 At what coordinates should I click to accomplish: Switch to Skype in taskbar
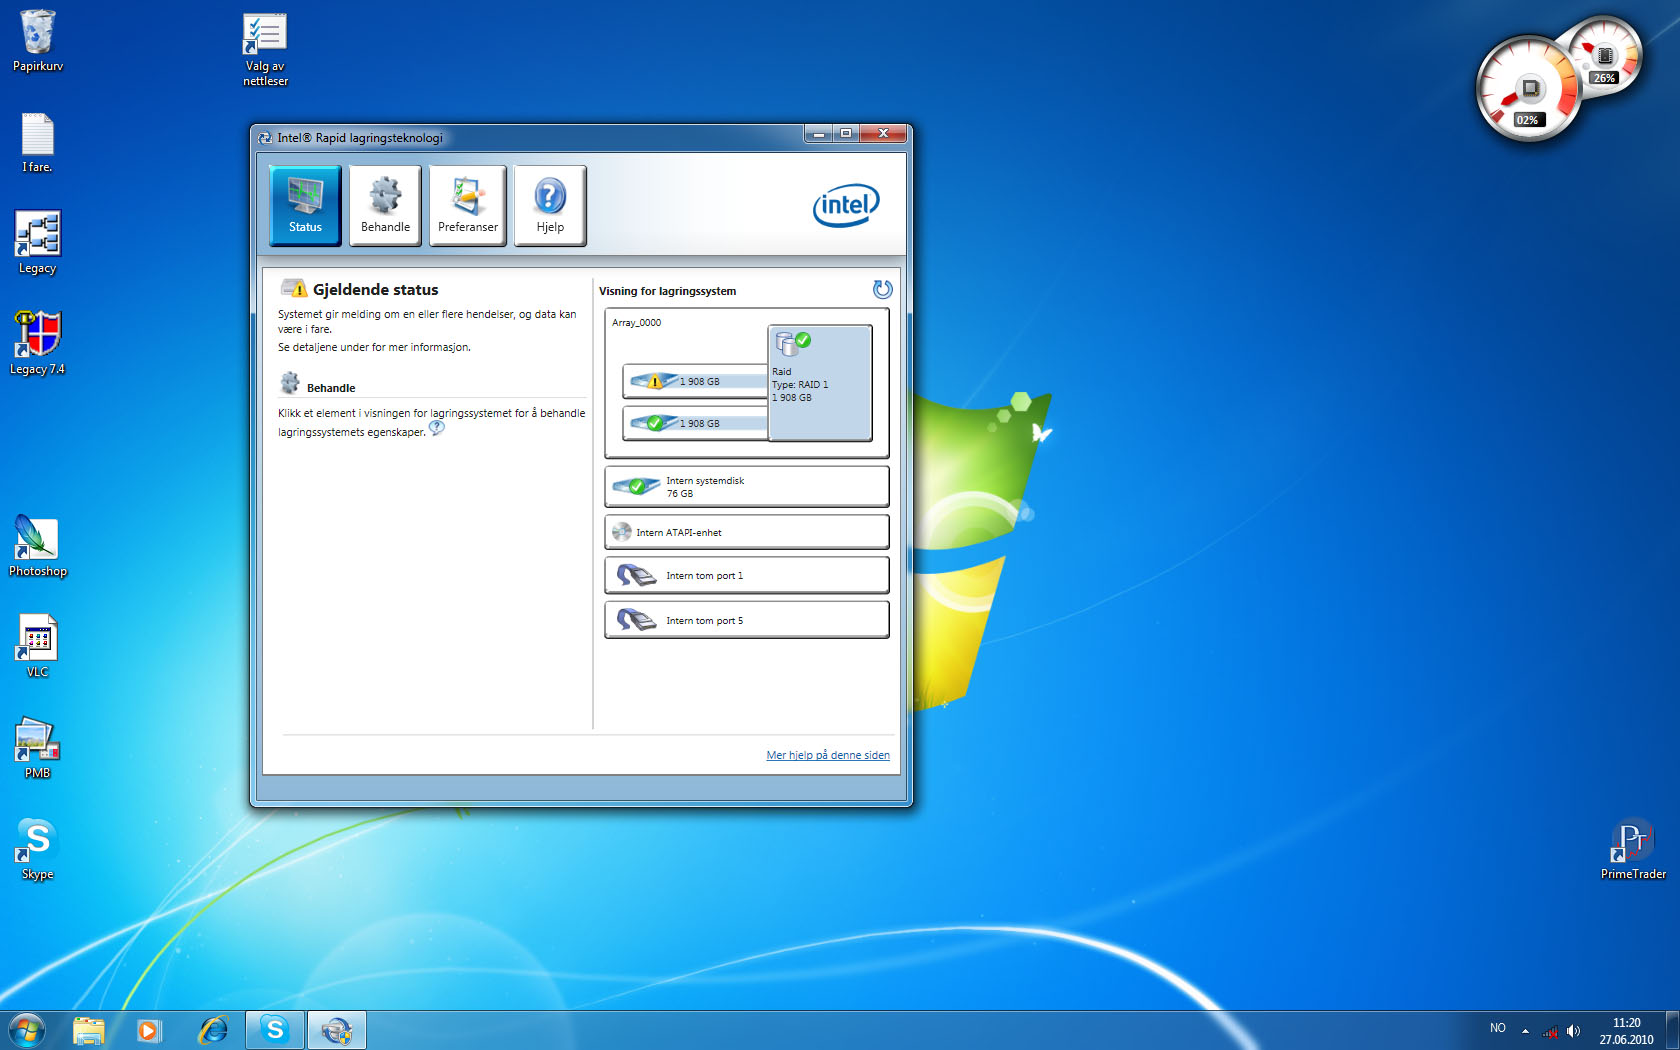coord(275,1030)
